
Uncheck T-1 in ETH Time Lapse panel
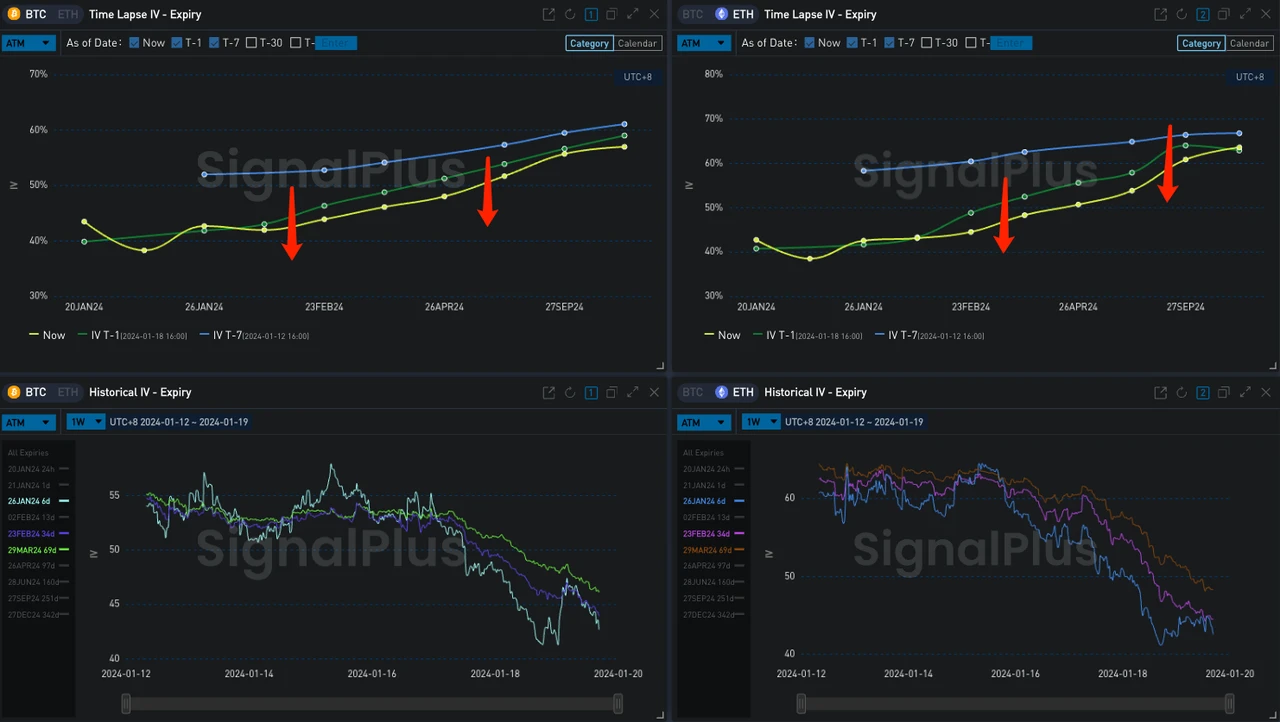[854, 43]
